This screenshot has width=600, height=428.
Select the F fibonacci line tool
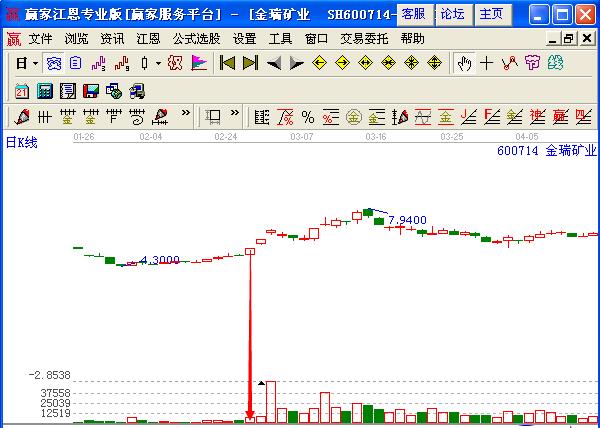(114, 117)
